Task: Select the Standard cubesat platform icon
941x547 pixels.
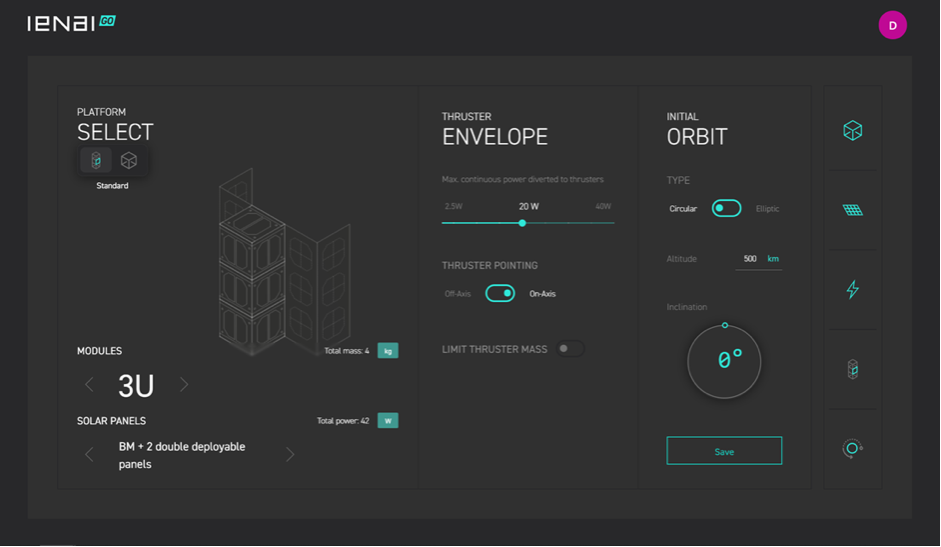Action: [x=96, y=160]
